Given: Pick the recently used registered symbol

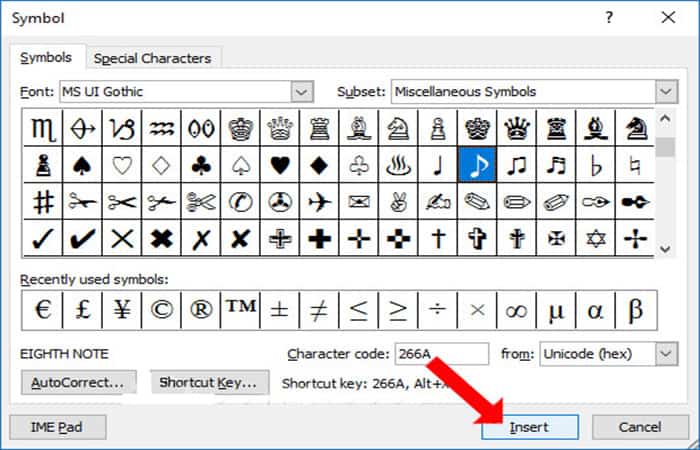Looking at the screenshot, I should [201, 310].
